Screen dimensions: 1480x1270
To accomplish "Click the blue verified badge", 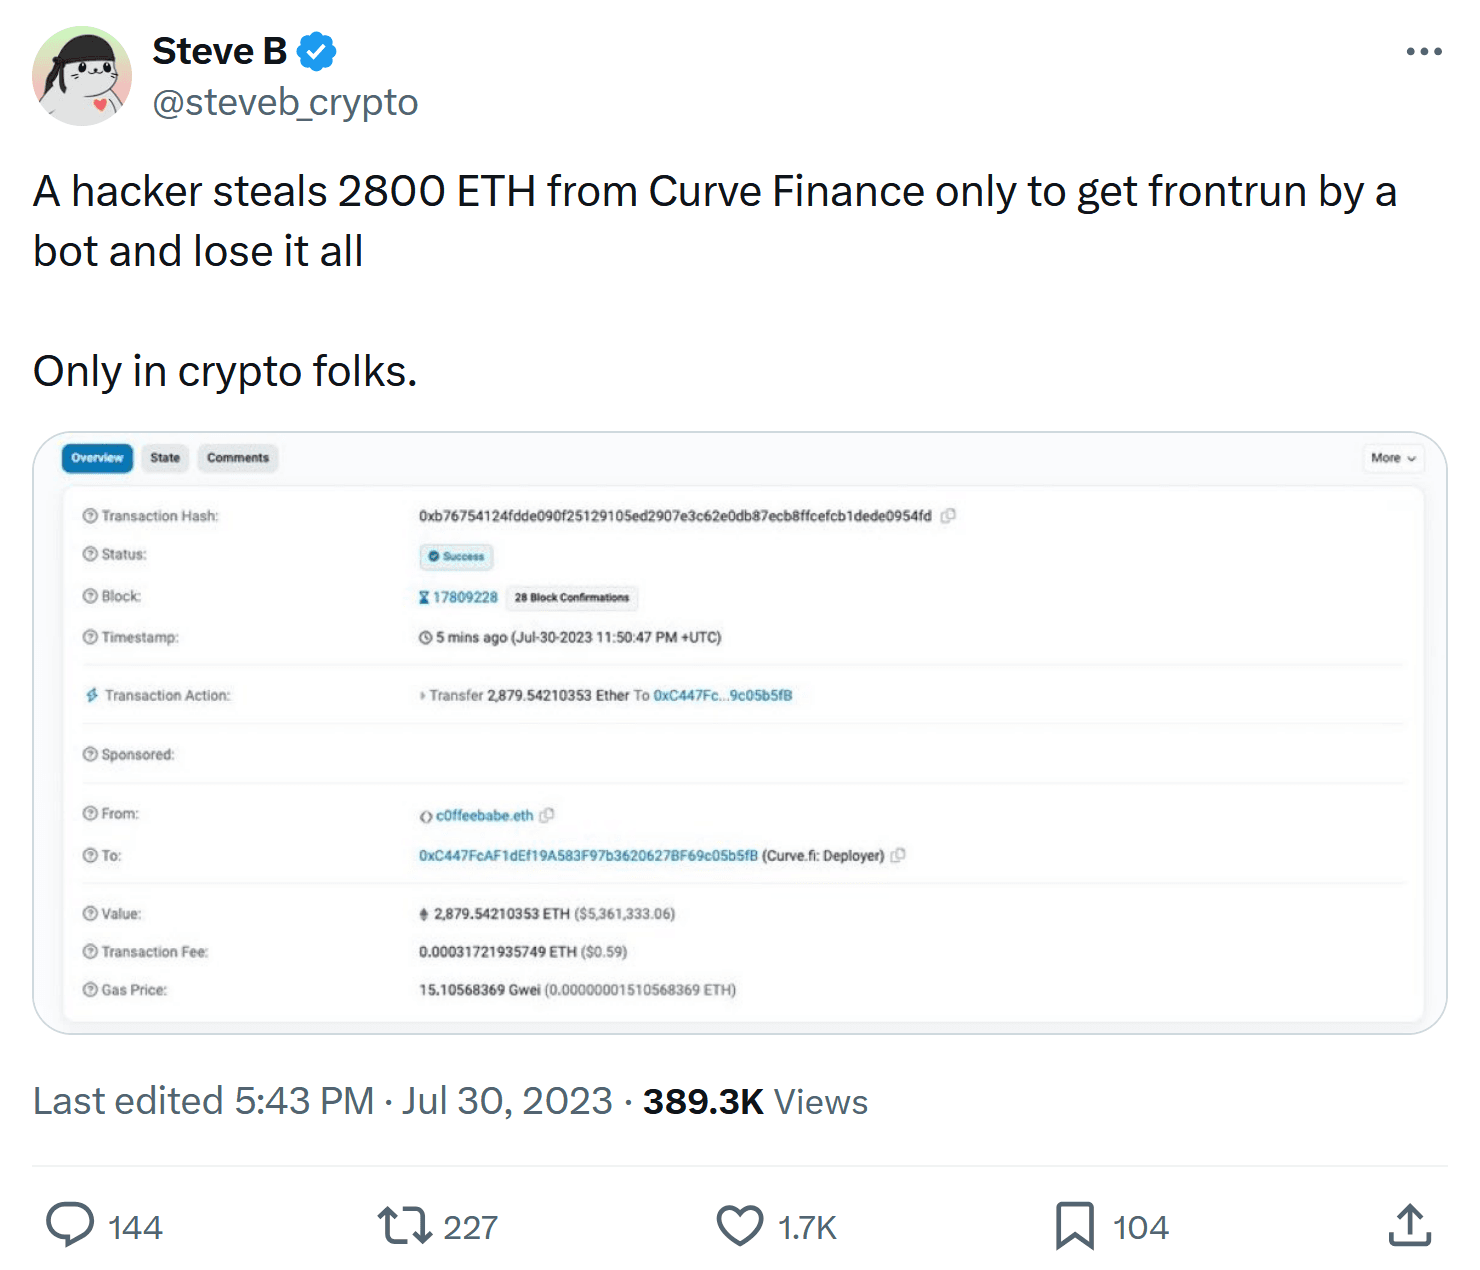I will click(317, 51).
